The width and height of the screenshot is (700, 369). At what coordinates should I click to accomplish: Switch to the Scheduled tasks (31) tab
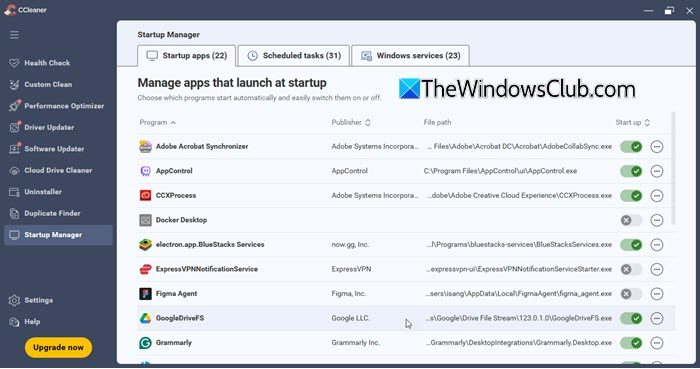pyautogui.click(x=294, y=56)
